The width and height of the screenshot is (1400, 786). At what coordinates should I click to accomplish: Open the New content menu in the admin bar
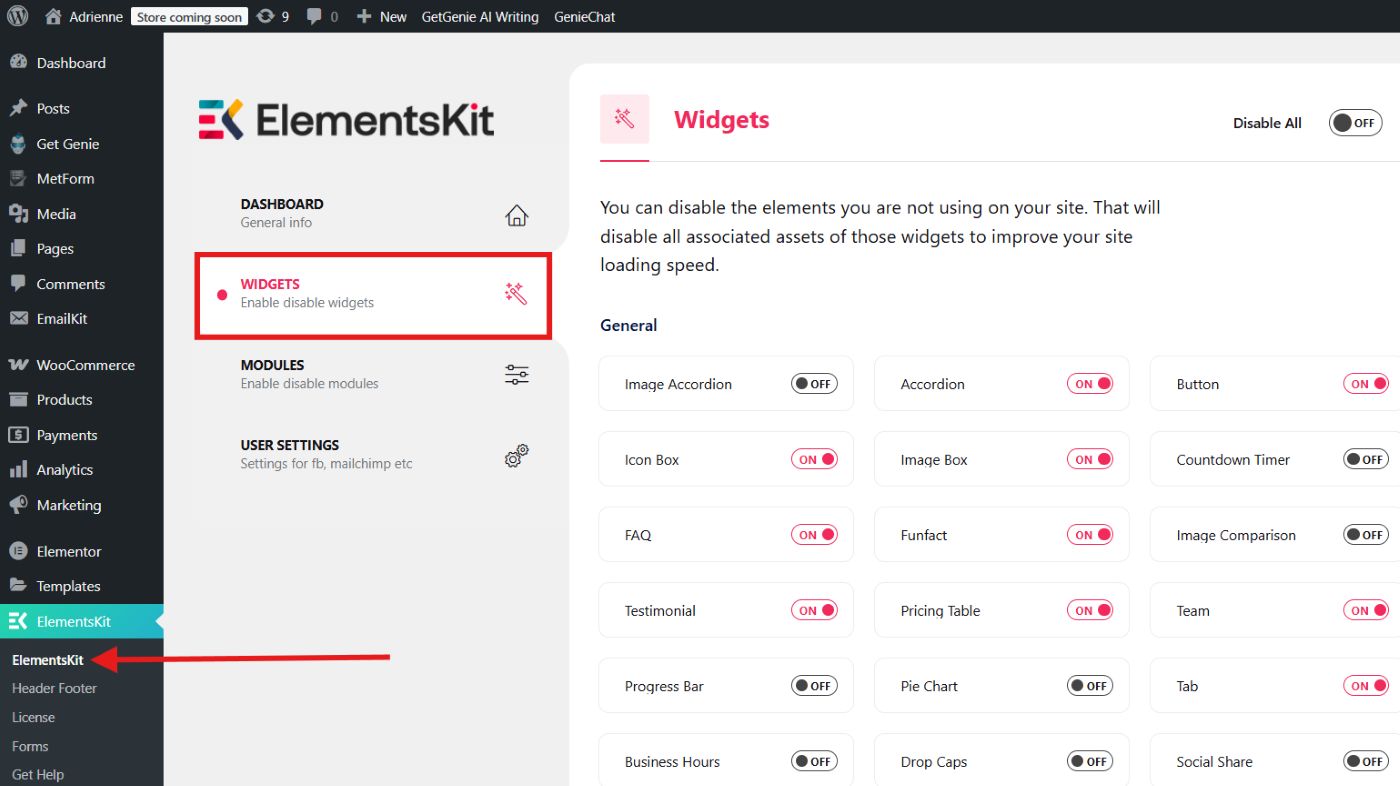click(382, 16)
